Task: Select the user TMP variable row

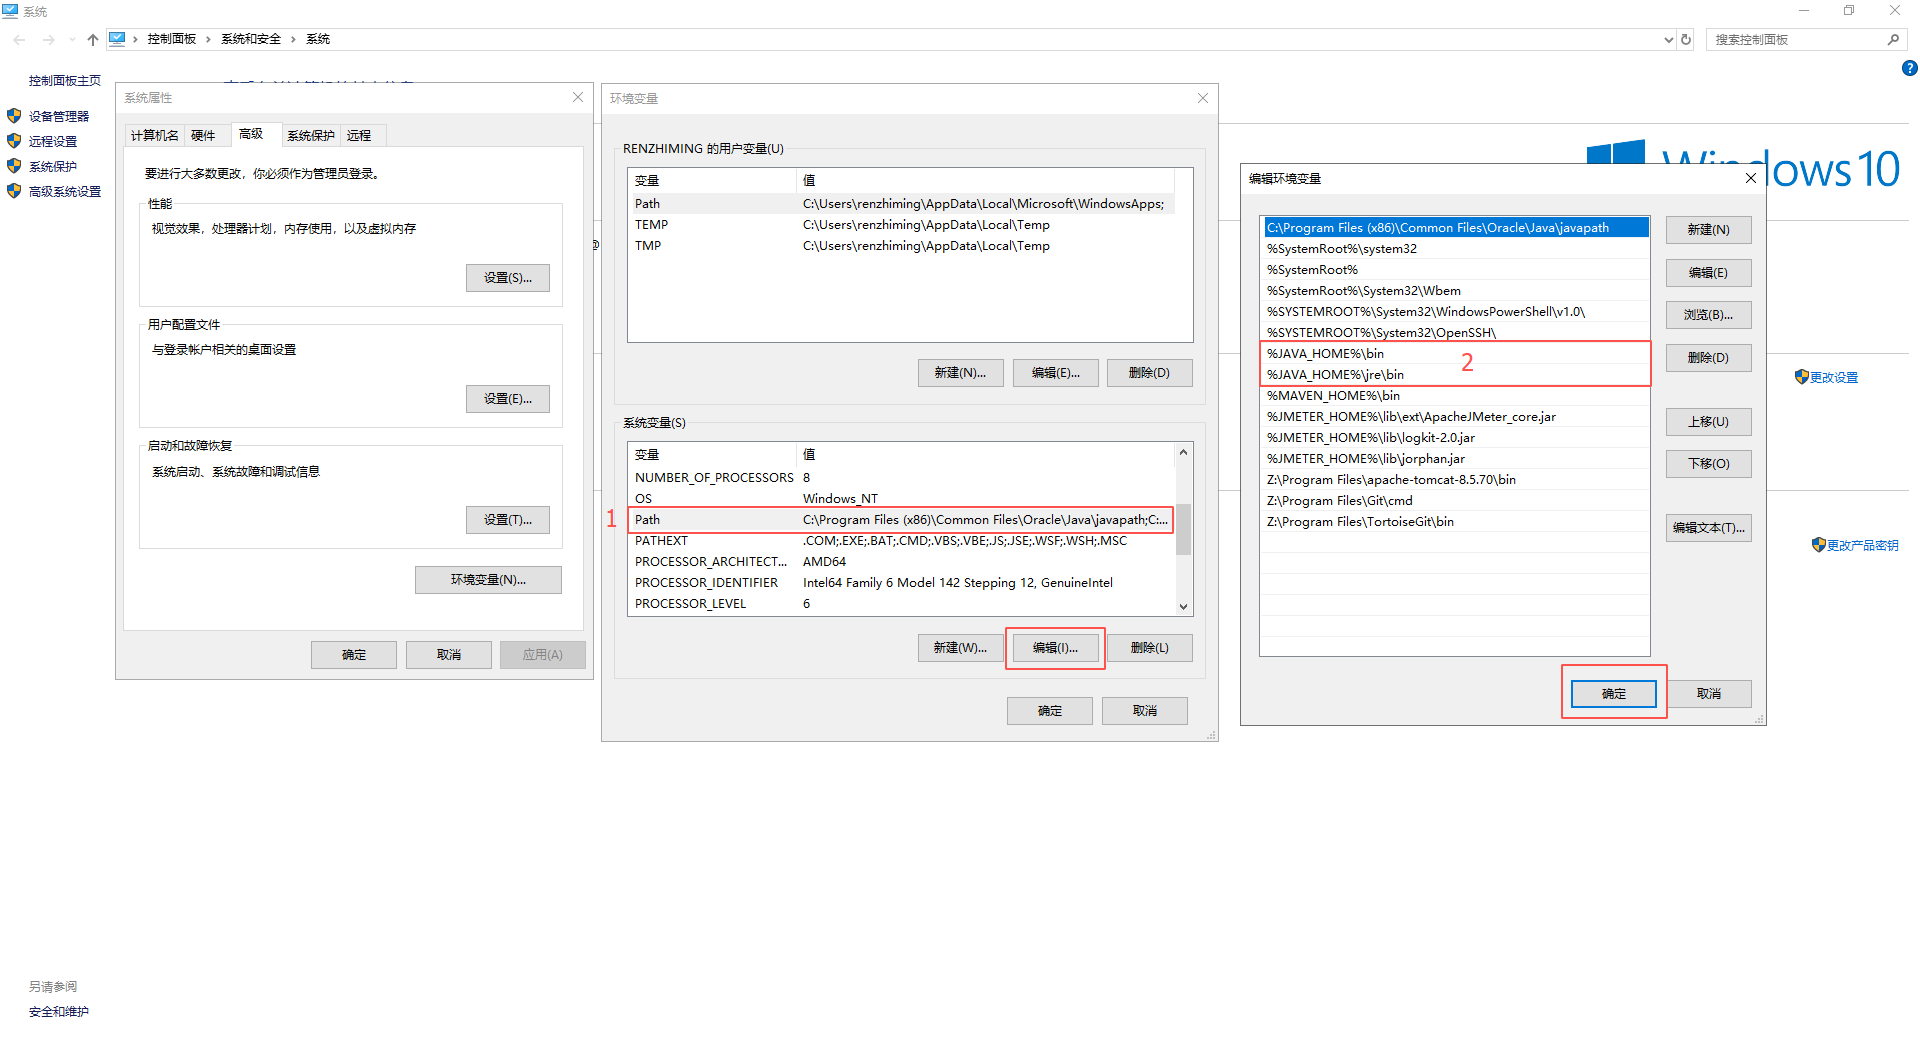Action: pos(901,246)
